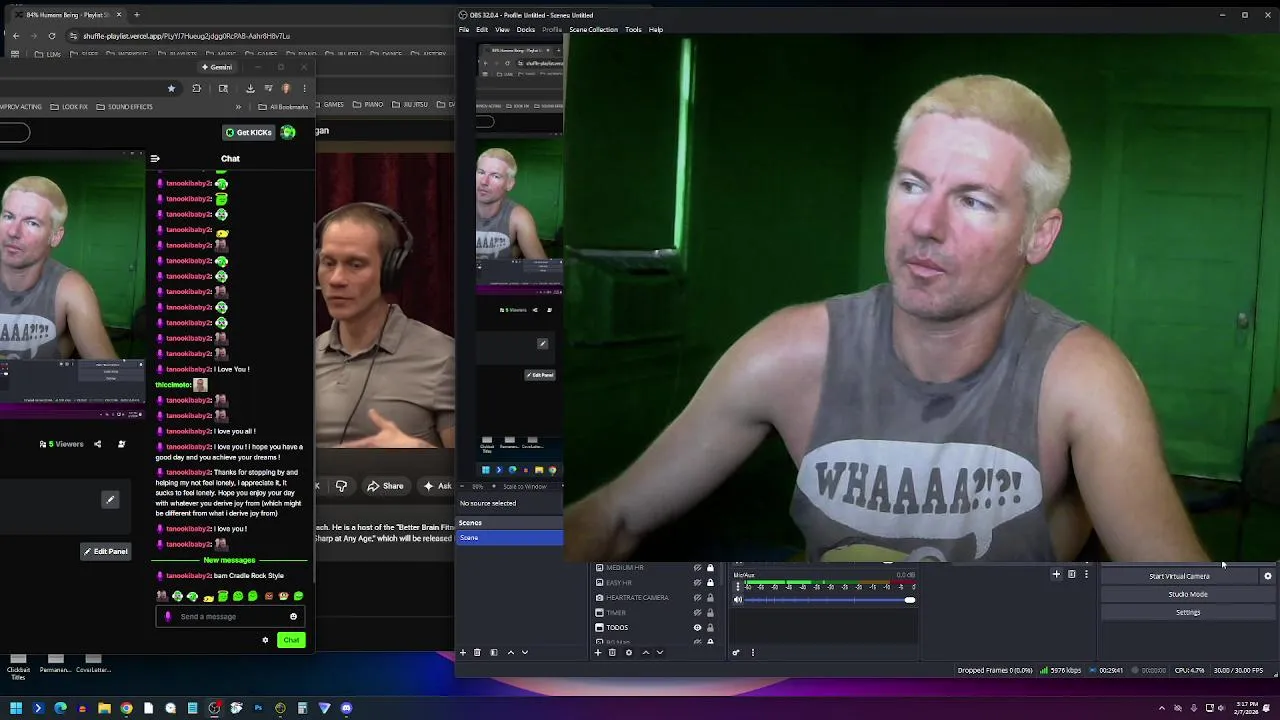The height and width of the screenshot is (720, 1280).
Task: Open OBS File menu
Action: tap(464, 30)
